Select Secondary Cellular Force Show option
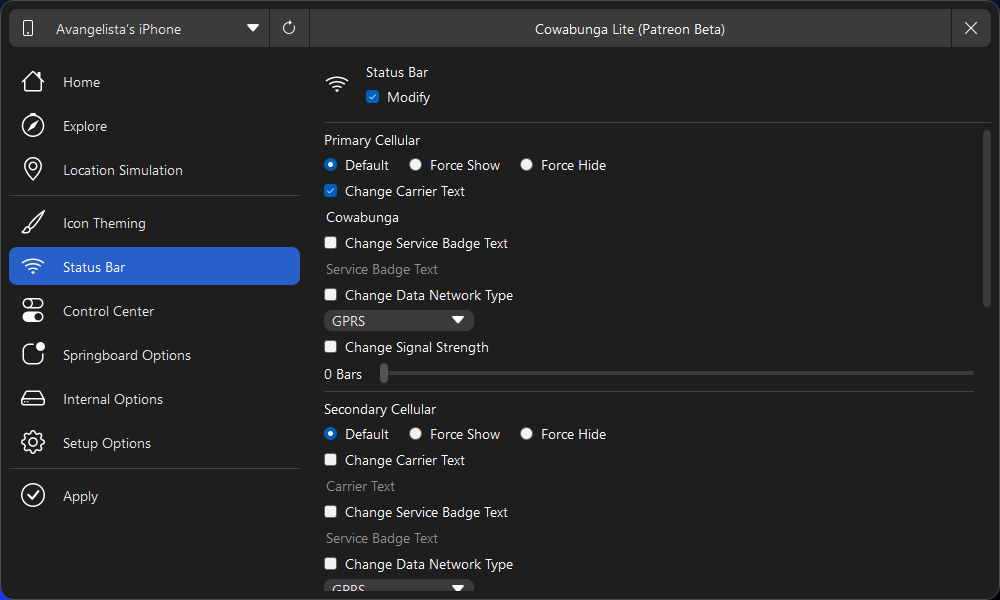The height and width of the screenshot is (600, 1000). pyautogui.click(x=415, y=434)
